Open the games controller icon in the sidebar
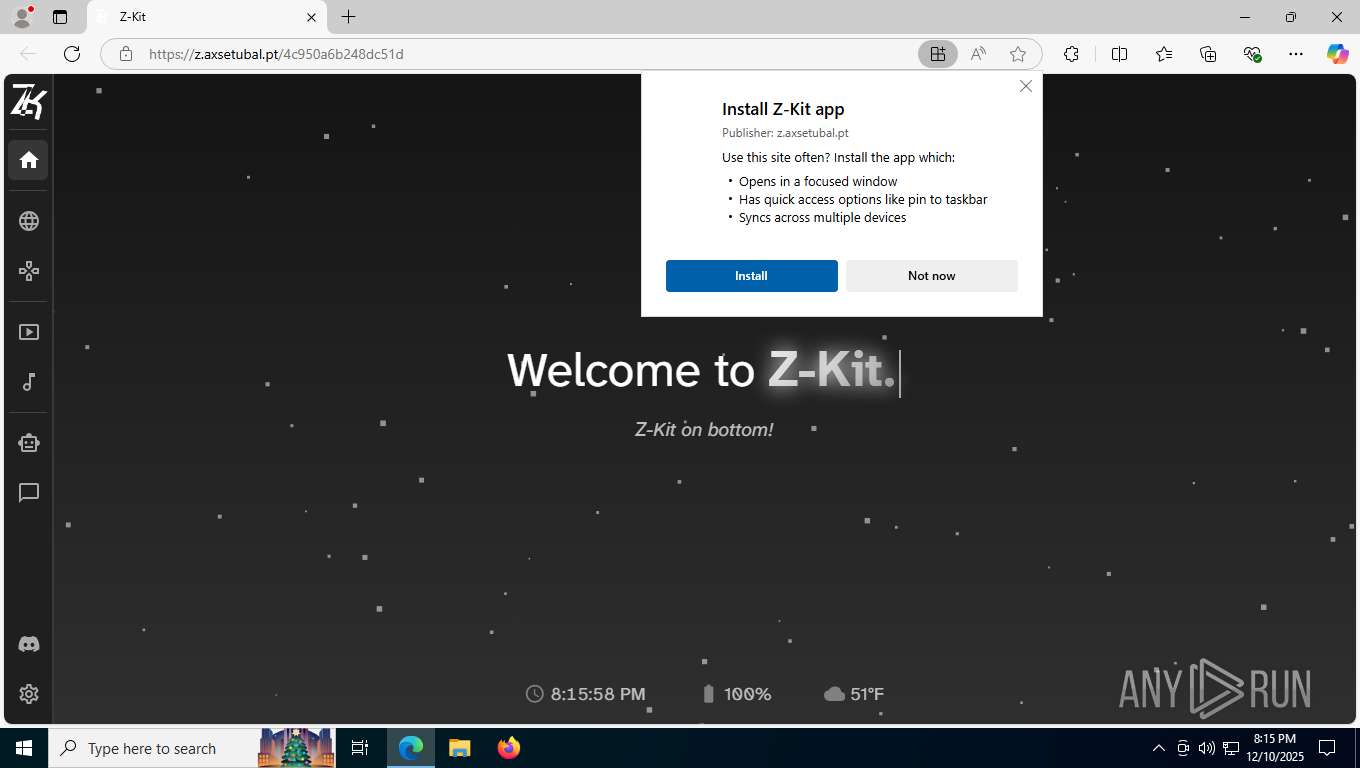Viewport: 1360px width, 768px height. point(28,271)
